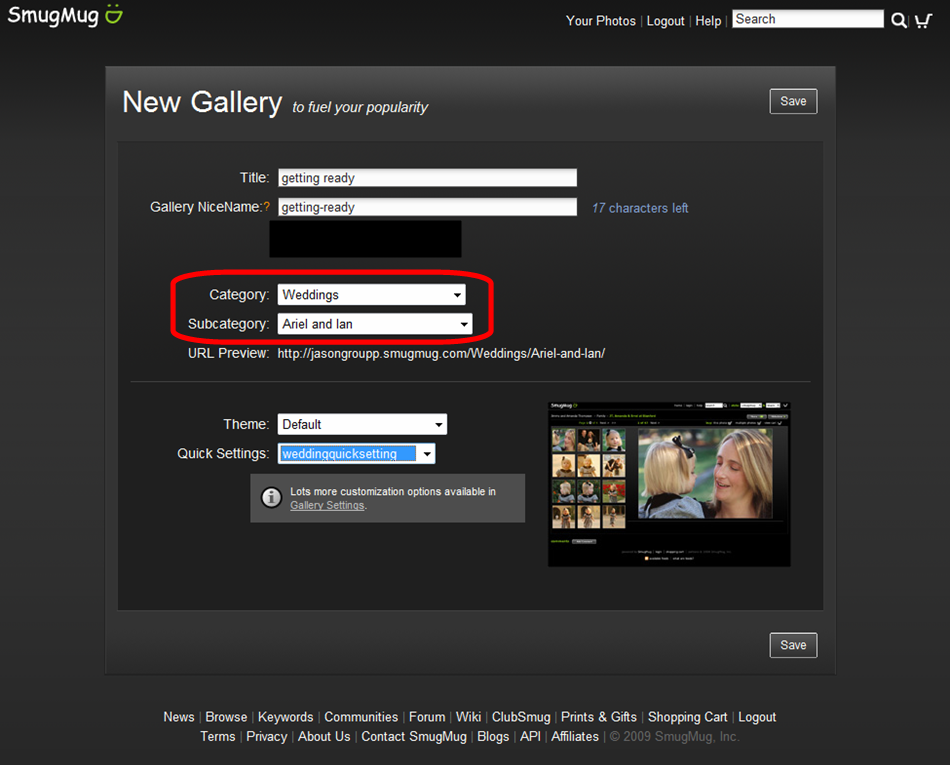Click the 'New Gallery' heading
The height and width of the screenshot is (765, 950).
[202, 102]
